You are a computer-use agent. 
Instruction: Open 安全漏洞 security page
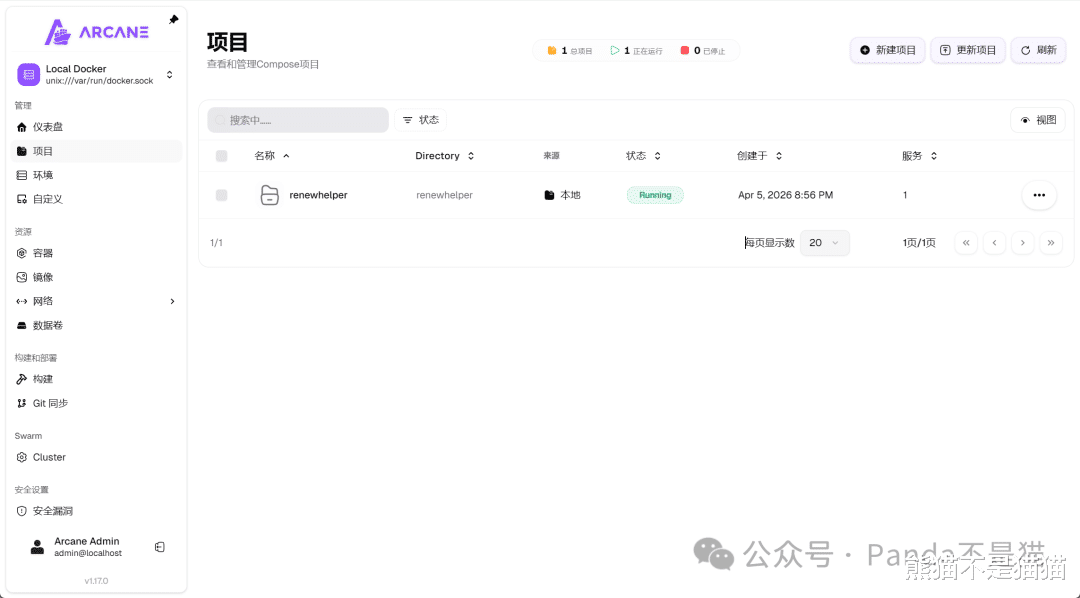(x=96, y=511)
